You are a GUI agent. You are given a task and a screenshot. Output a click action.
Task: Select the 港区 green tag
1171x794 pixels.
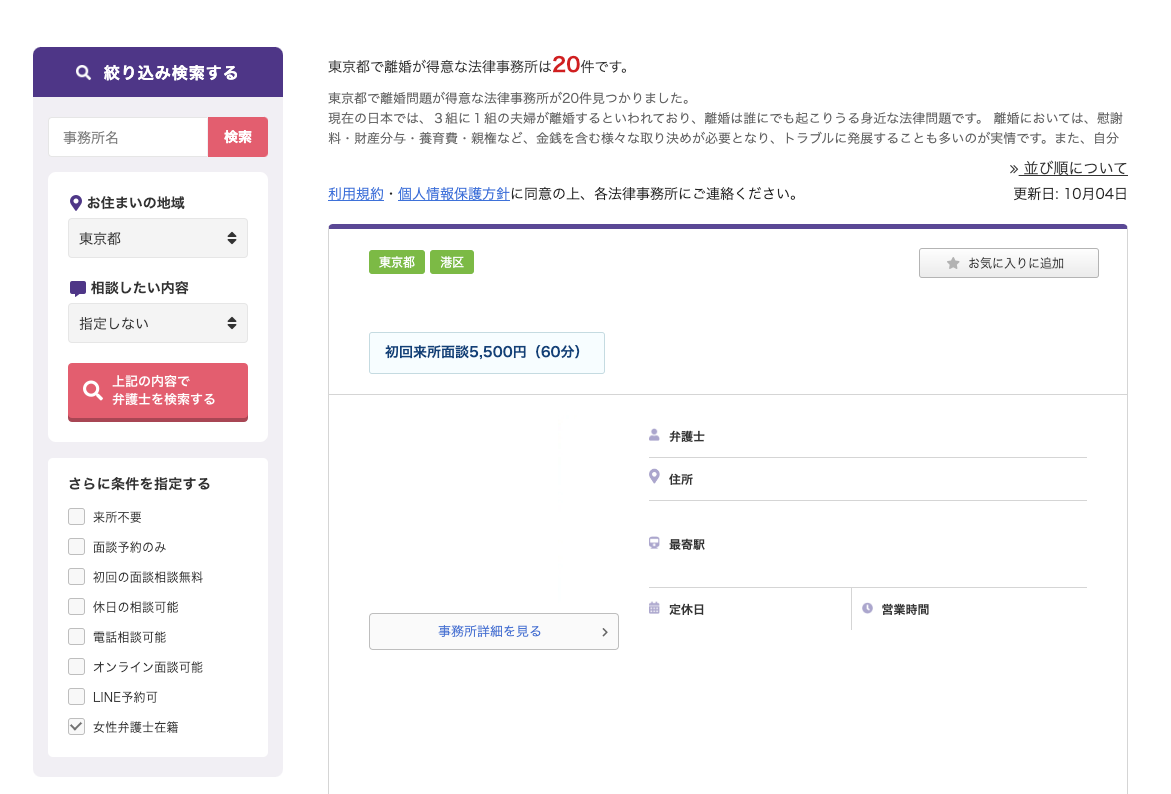coord(452,261)
